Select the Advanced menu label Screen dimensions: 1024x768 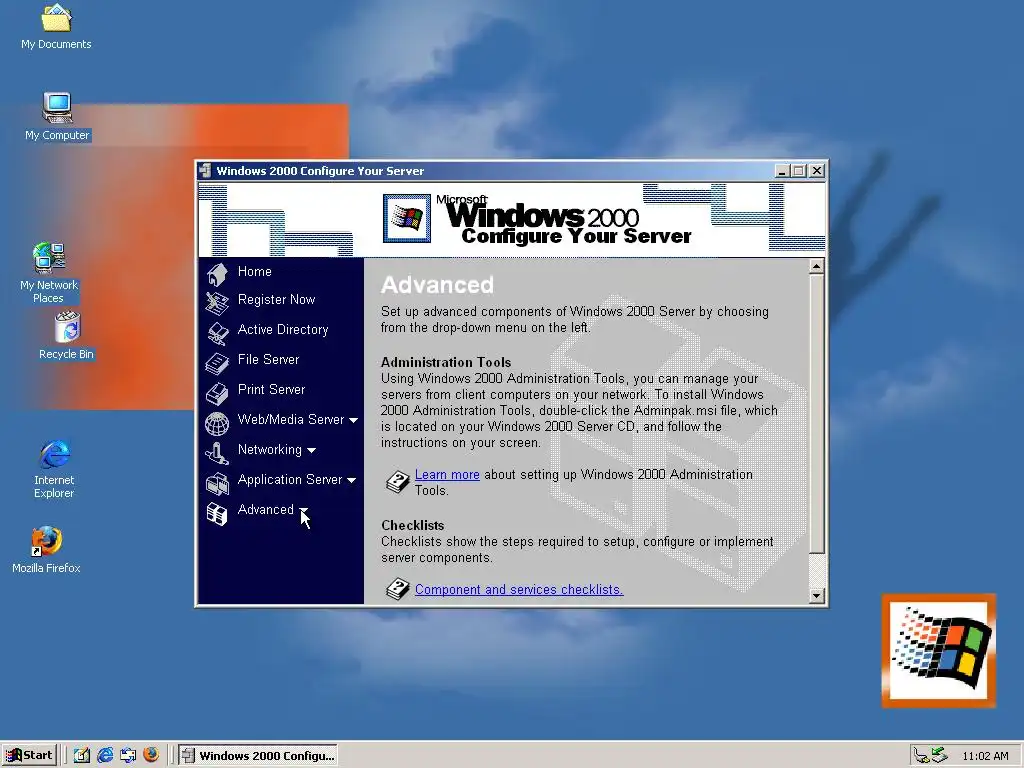click(266, 510)
